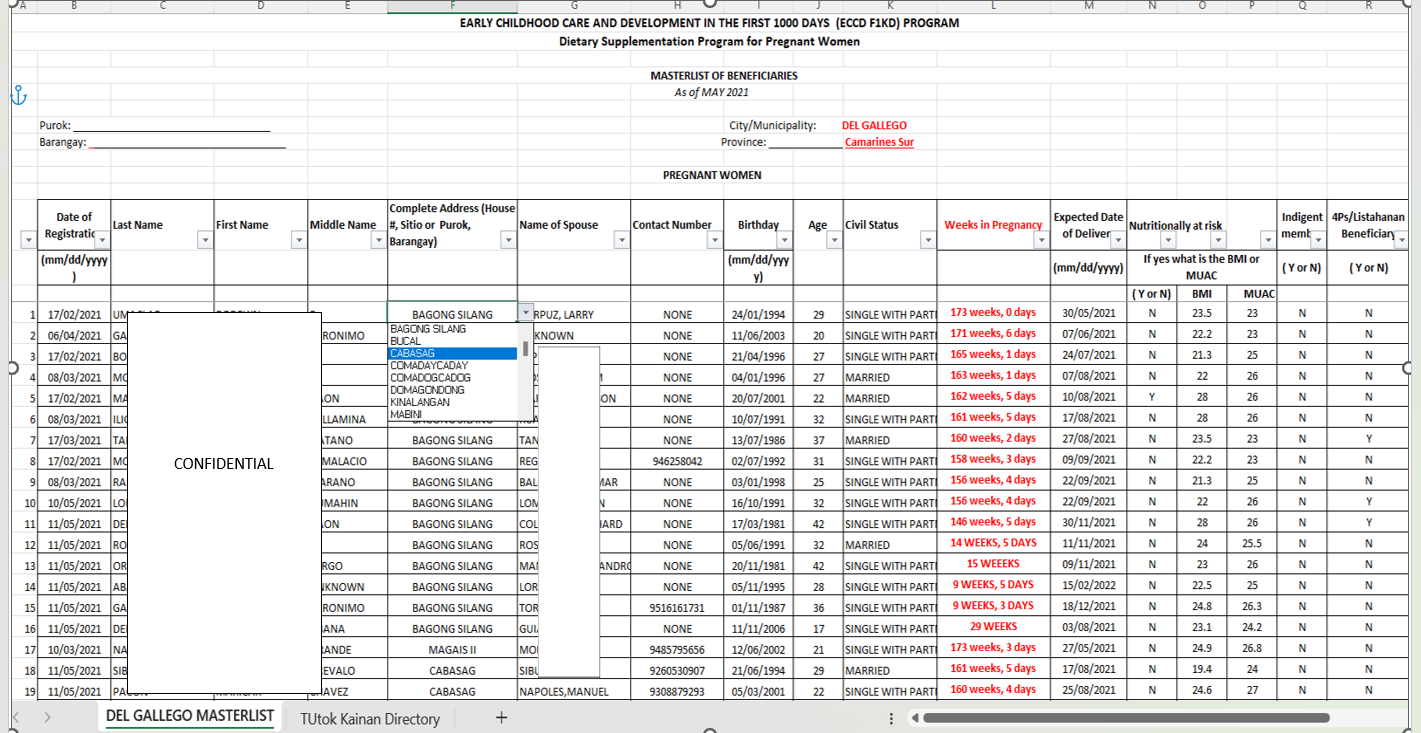Open the Middle Name filter dropdown
The height and width of the screenshot is (733, 1421).
tap(379, 241)
